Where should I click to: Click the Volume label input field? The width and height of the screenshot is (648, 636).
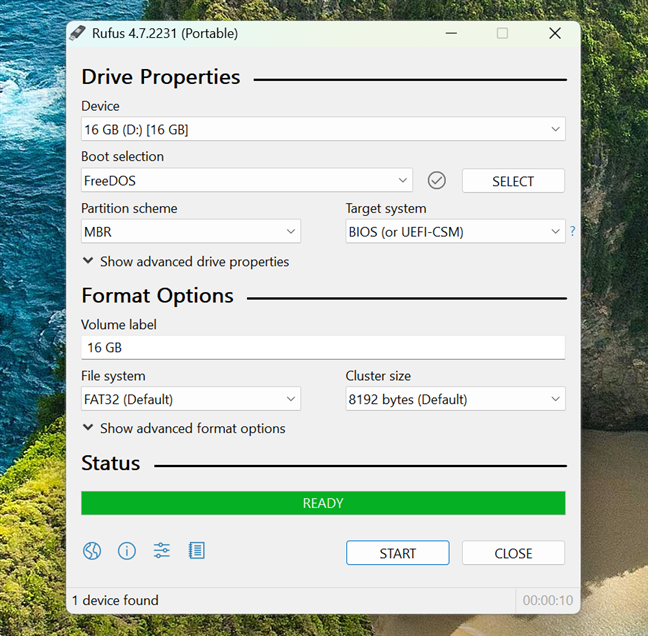tap(323, 348)
